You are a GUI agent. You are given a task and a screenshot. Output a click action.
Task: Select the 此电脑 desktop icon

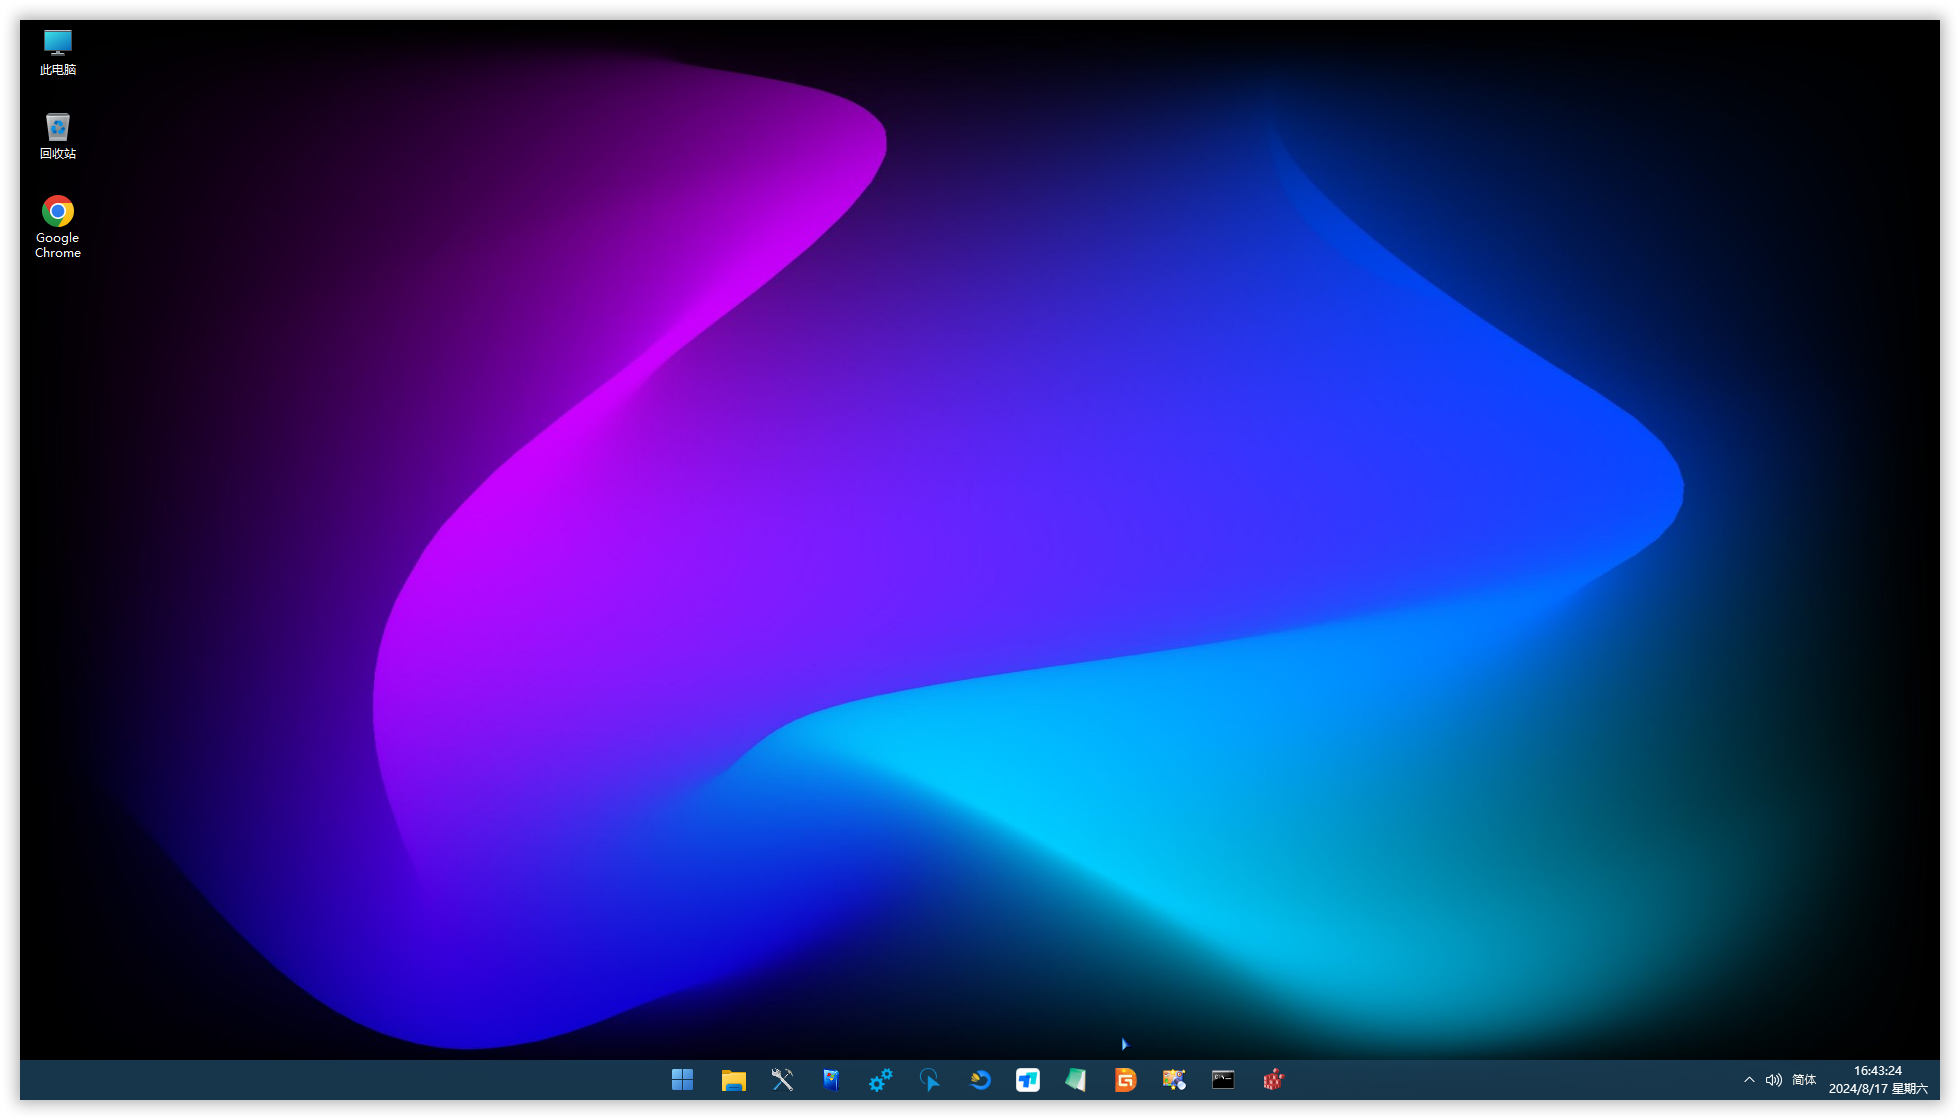pos(58,53)
